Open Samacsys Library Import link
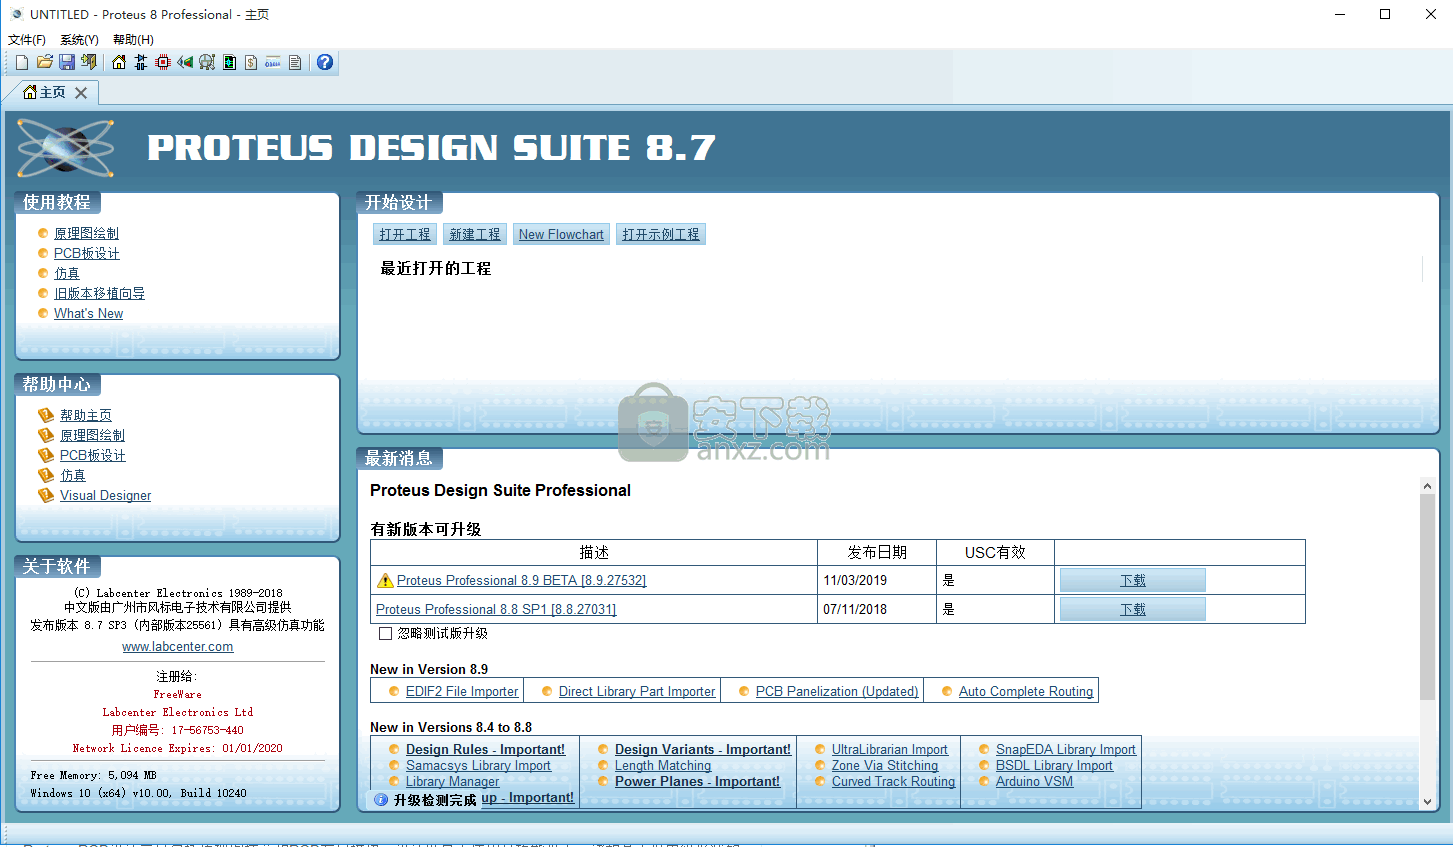Image resolution: width=1453 pixels, height=847 pixels. [x=478, y=765]
